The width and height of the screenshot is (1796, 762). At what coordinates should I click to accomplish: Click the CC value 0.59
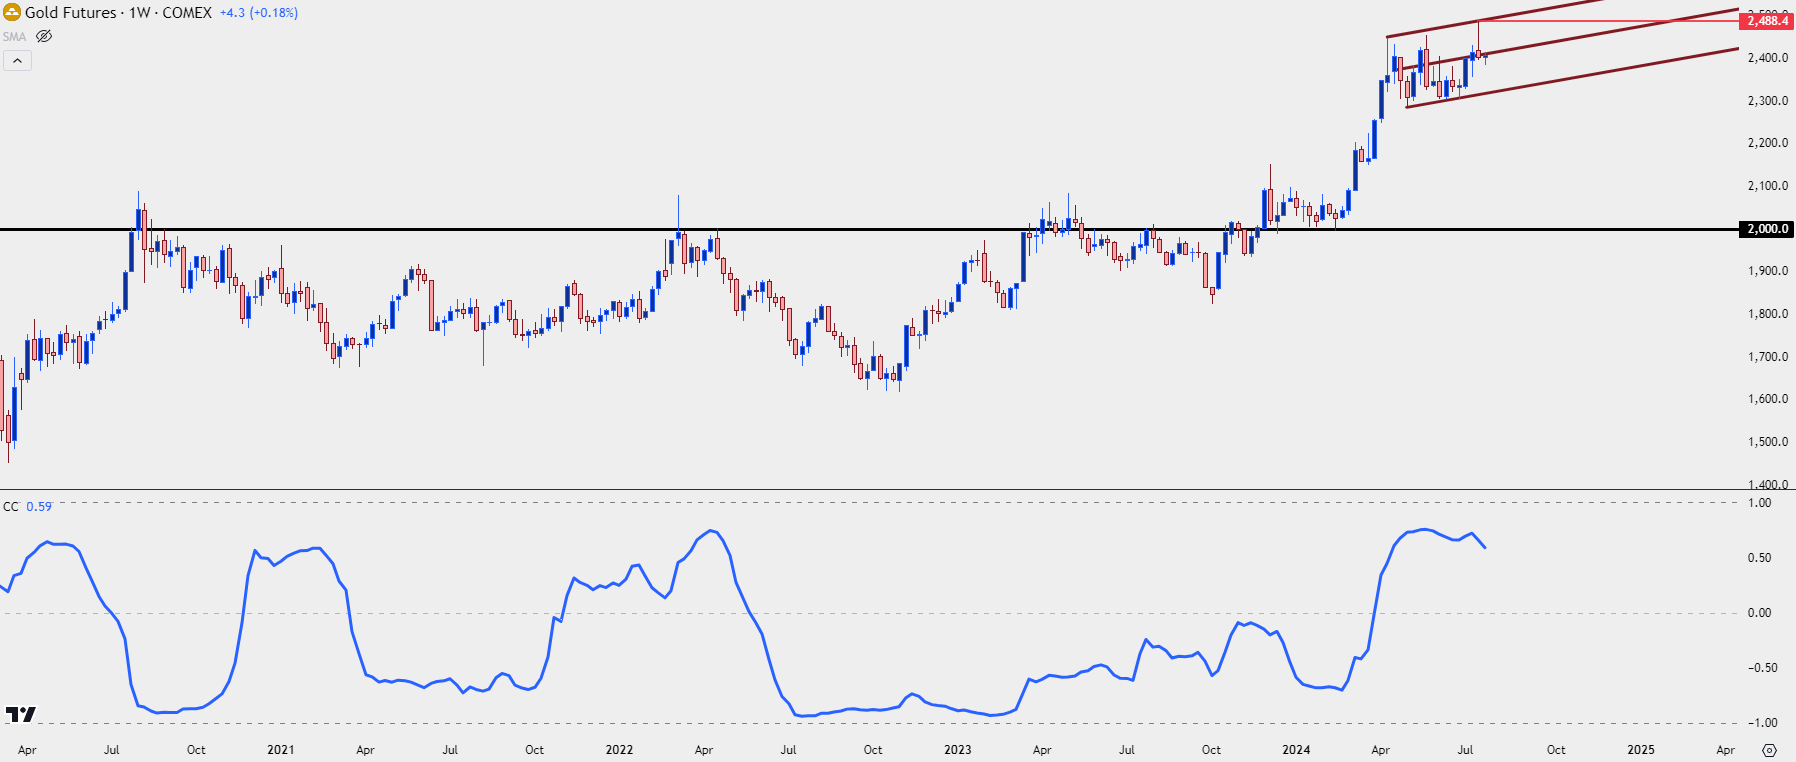pos(39,507)
